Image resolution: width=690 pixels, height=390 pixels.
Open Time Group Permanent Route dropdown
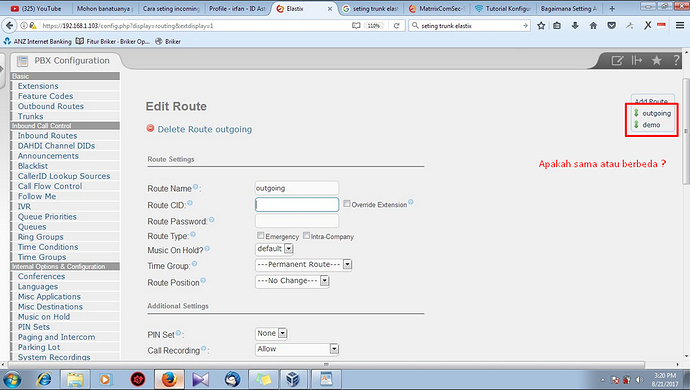click(304, 265)
